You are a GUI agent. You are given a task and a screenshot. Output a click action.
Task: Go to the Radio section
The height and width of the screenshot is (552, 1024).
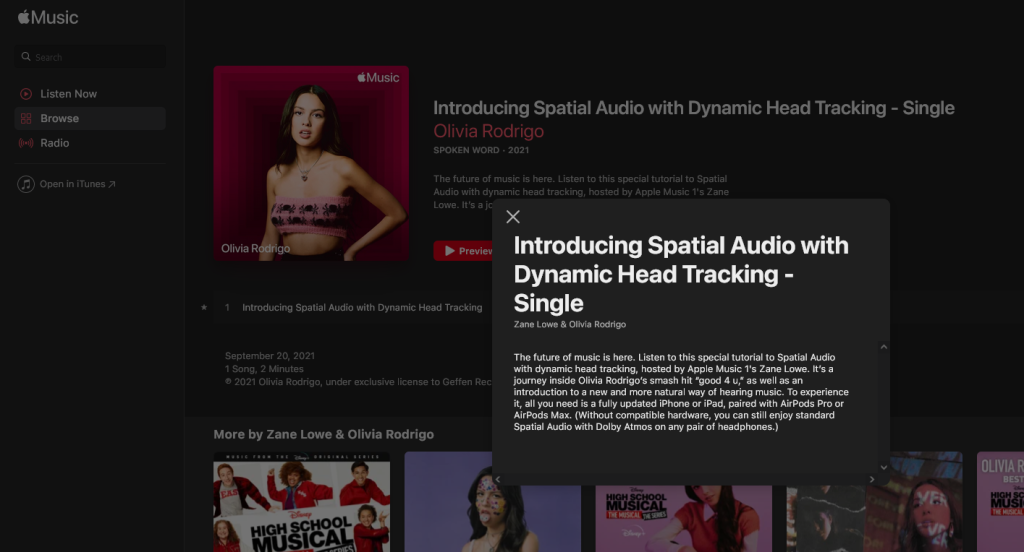[55, 143]
